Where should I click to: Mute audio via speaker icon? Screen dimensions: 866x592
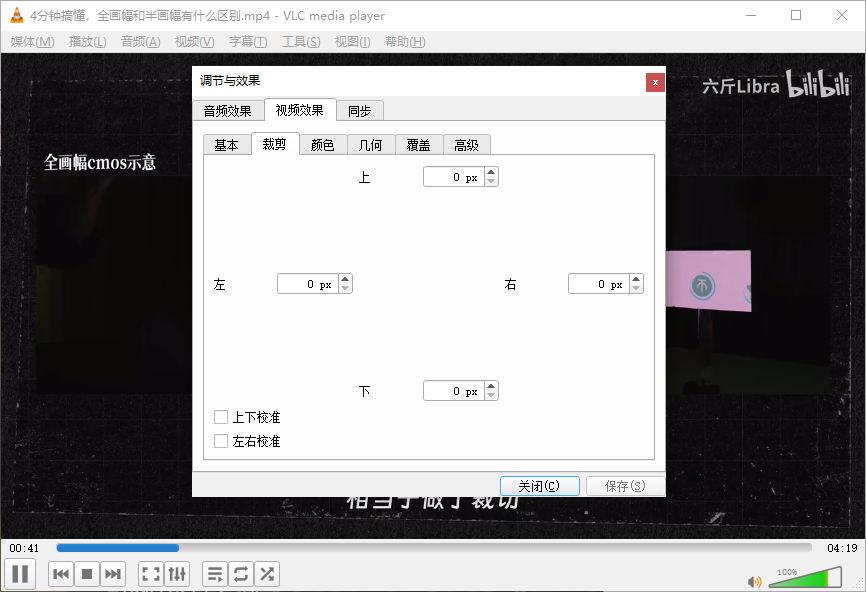(x=754, y=581)
